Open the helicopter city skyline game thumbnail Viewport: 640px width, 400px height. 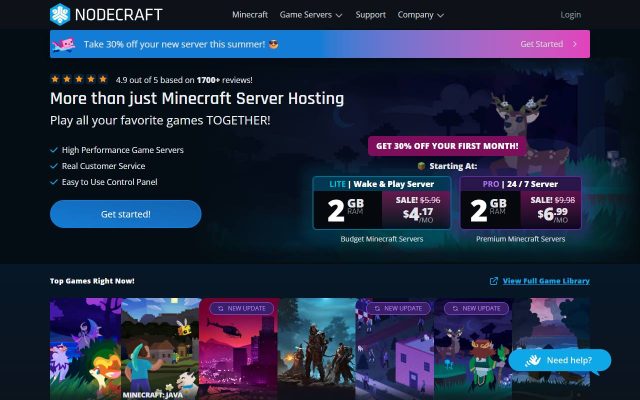tap(239, 349)
